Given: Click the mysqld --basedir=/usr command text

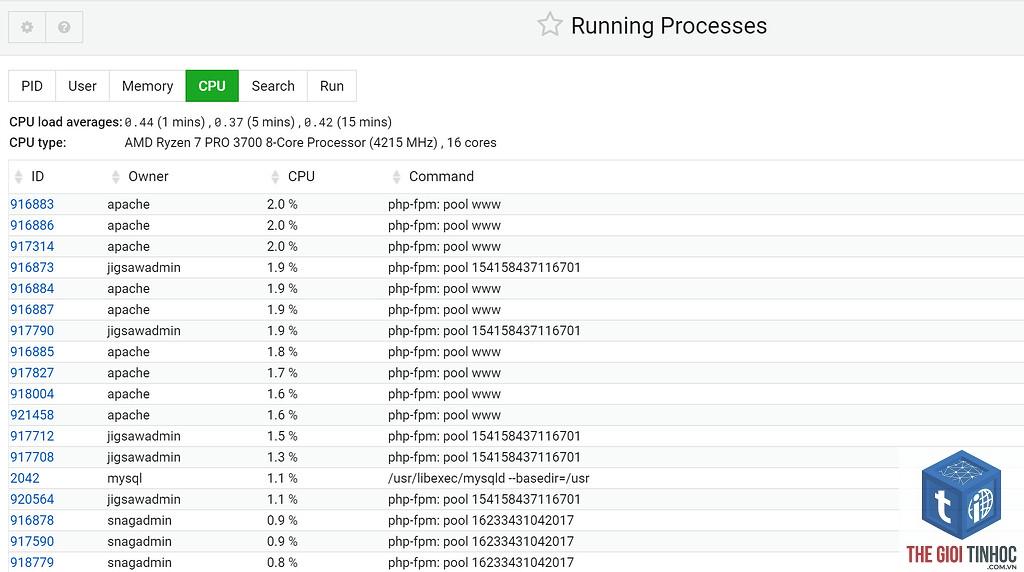Looking at the screenshot, I should pos(488,478).
